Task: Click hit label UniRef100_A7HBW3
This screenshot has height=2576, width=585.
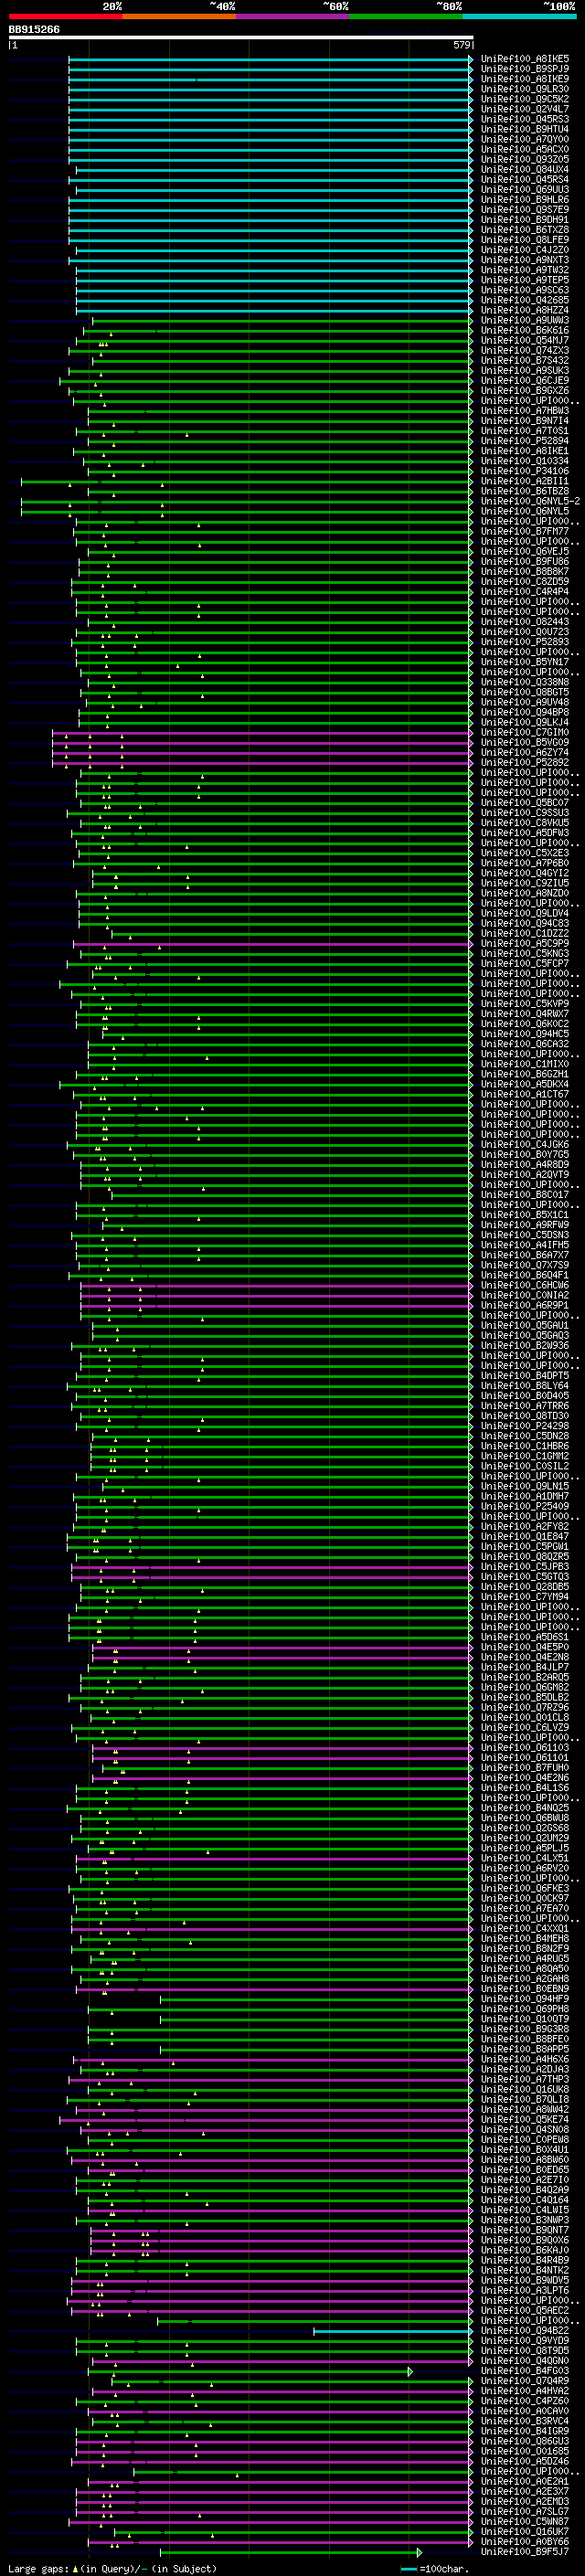Action: (525, 411)
